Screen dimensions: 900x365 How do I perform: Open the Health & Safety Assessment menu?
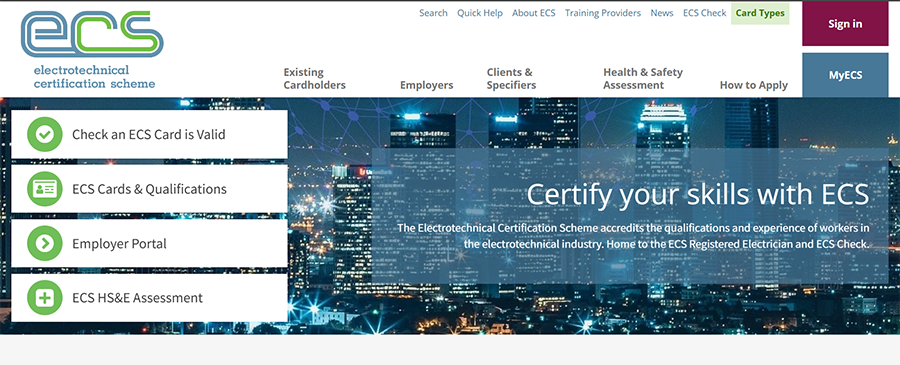point(643,79)
